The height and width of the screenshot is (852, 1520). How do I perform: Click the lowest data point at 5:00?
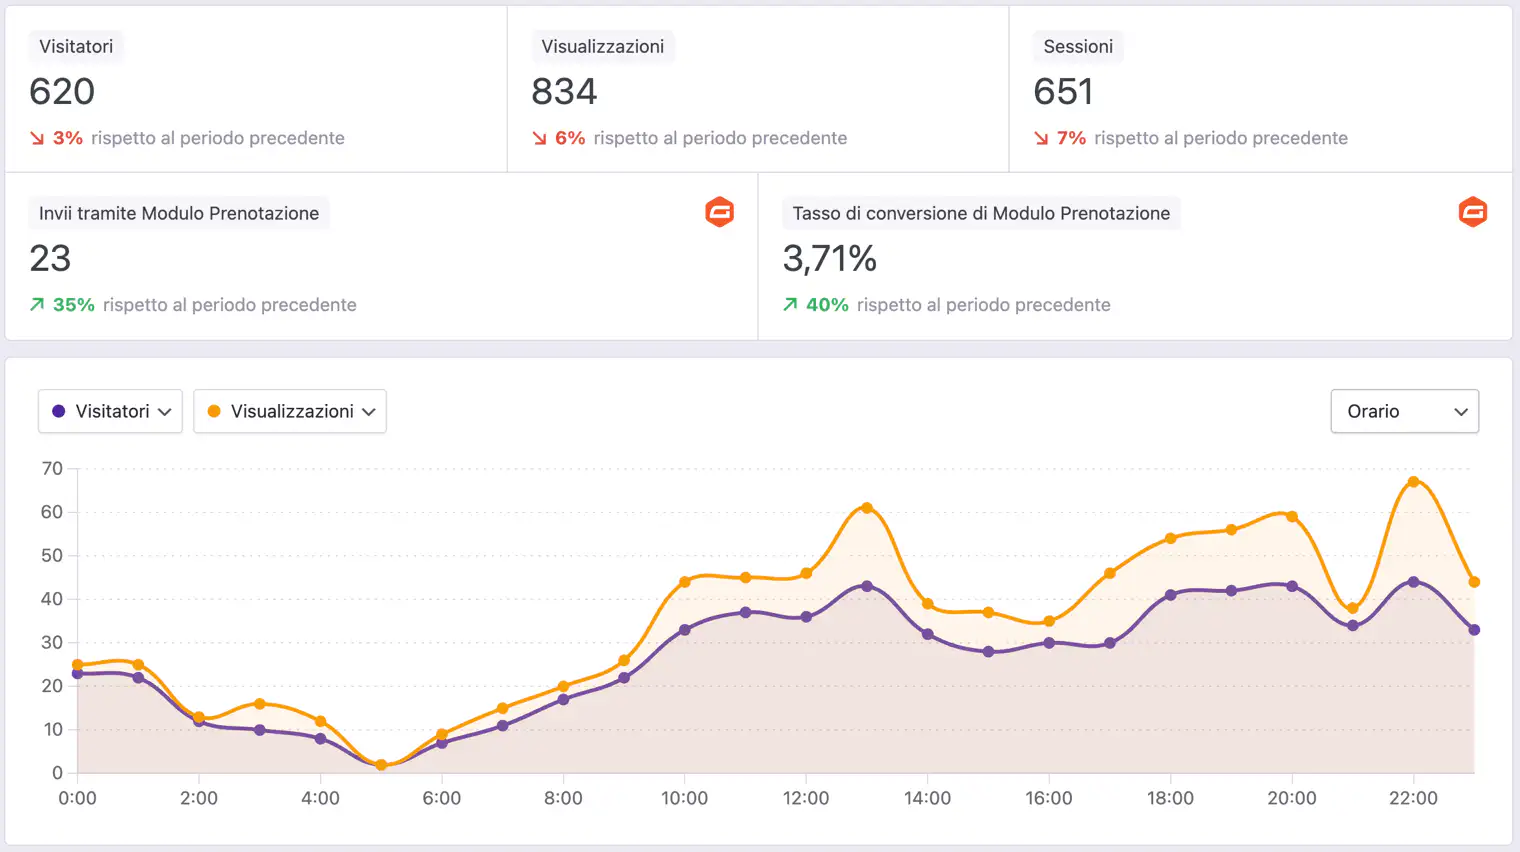[381, 765]
